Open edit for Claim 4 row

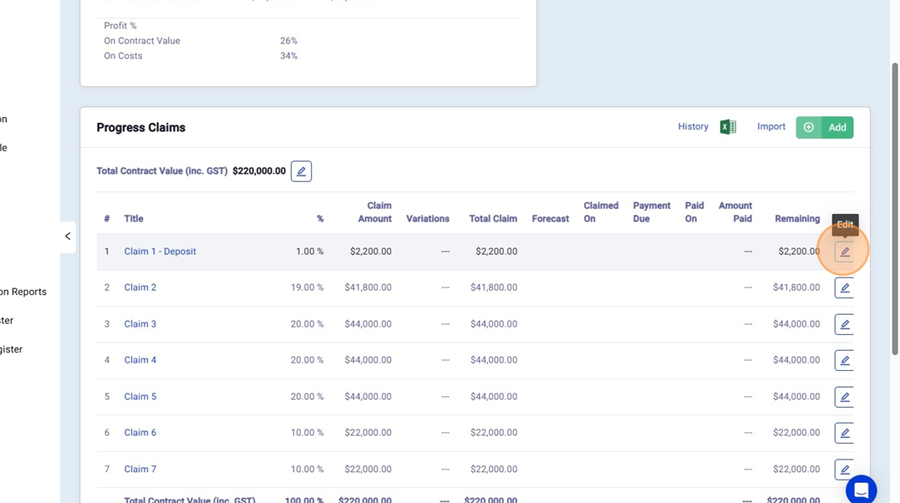pos(844,360)
